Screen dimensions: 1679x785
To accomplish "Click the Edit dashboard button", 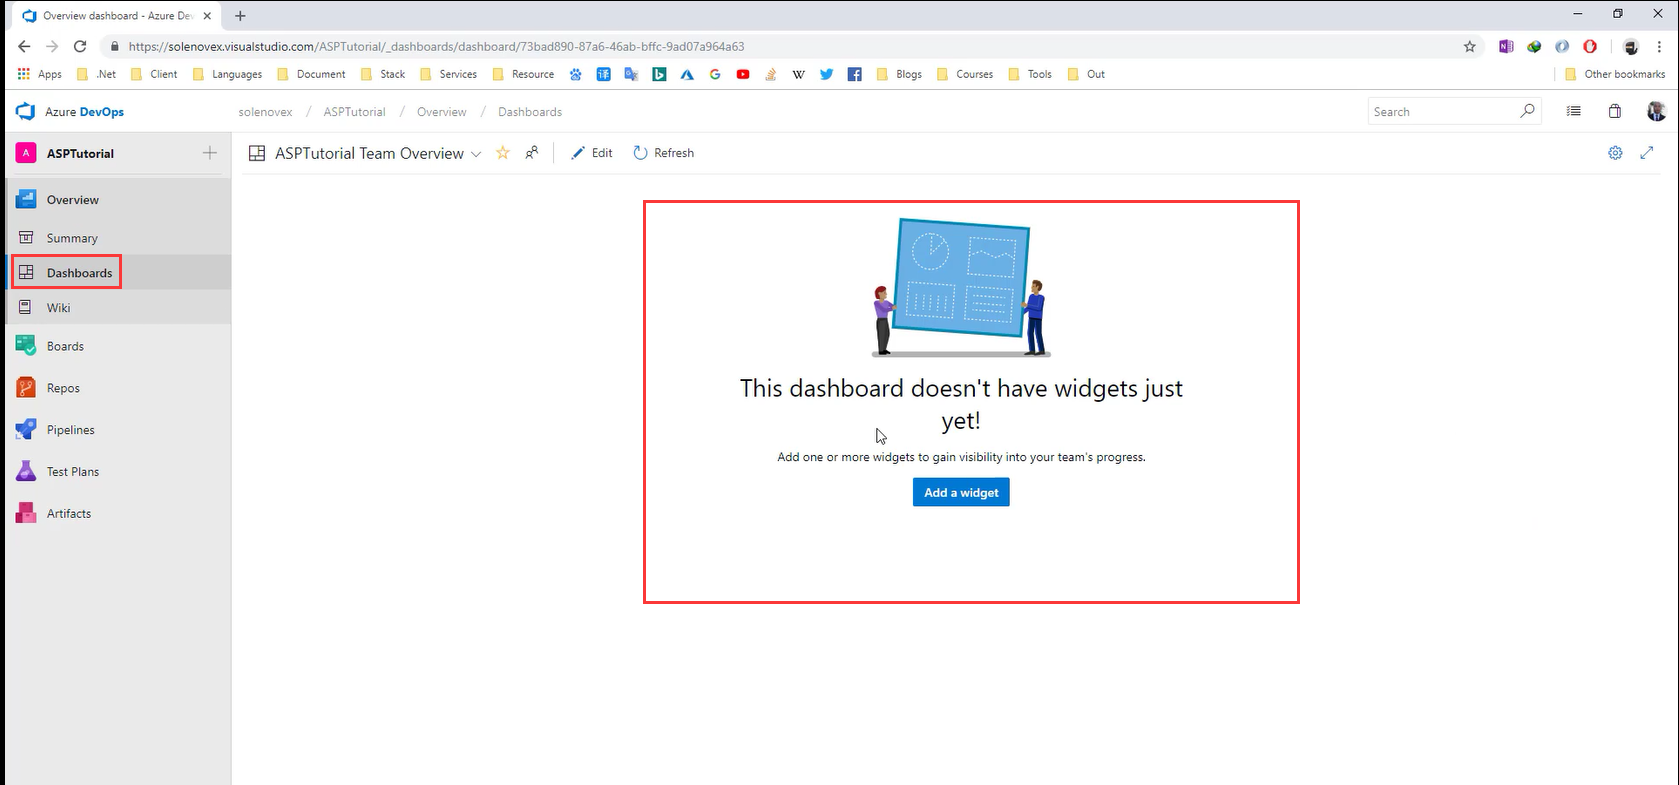I will pyautogui.click(x=592, y=153).
